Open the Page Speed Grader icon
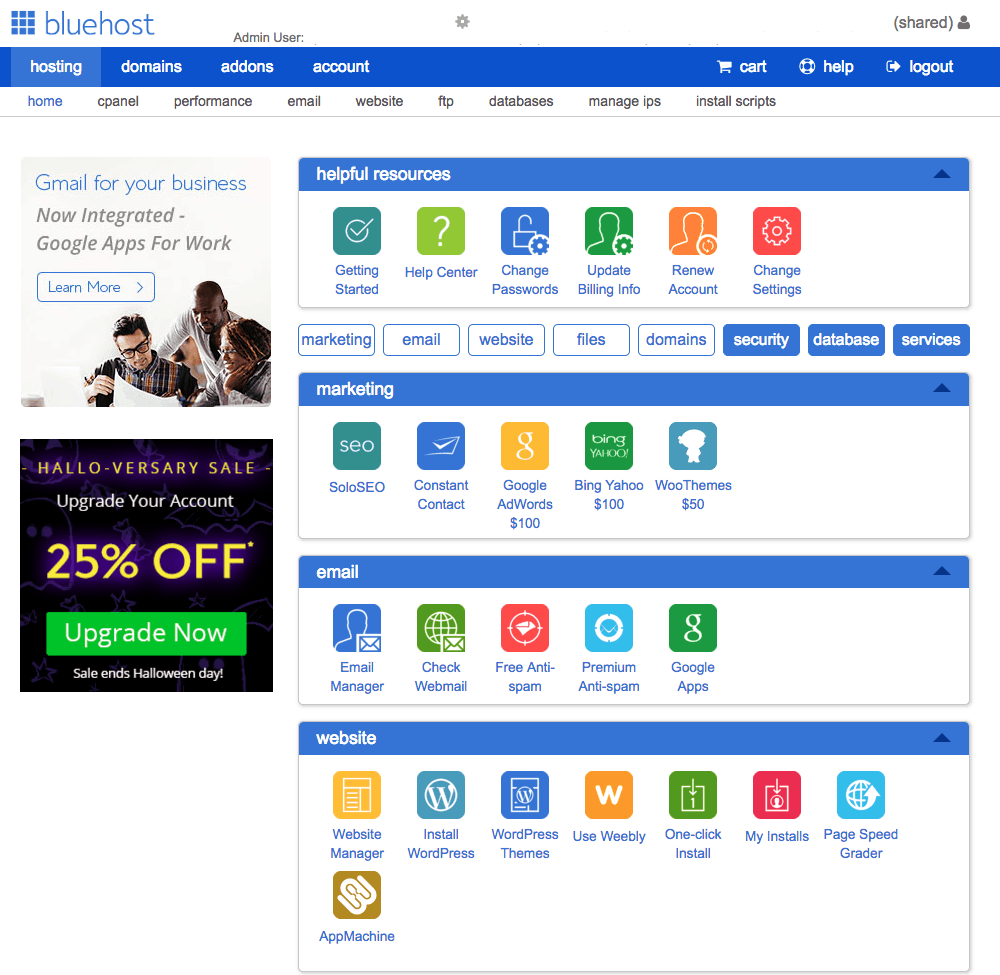This screenshot has width=1000, height=975. click(861, 795)
